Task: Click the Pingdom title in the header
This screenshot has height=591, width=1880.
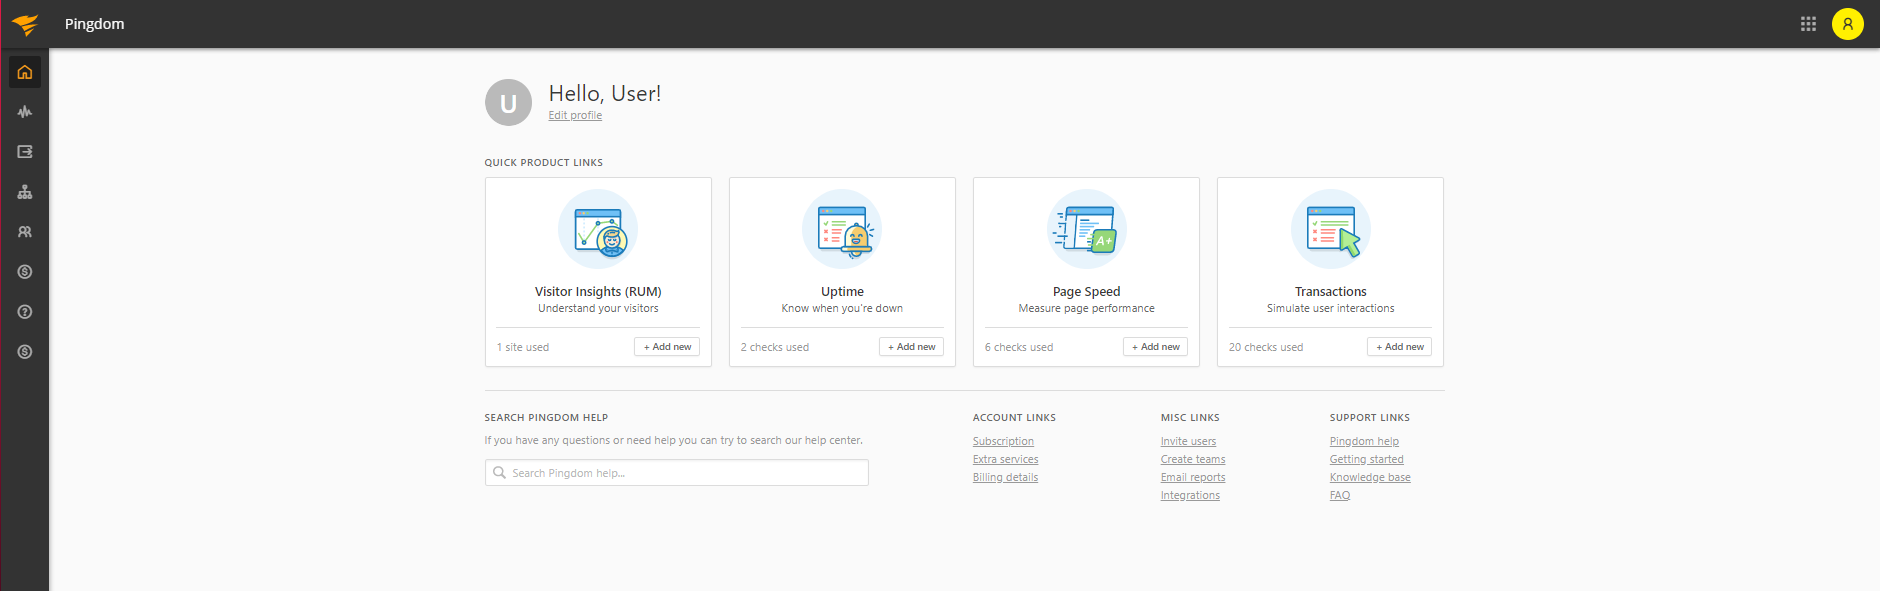Action: point(95,24)
